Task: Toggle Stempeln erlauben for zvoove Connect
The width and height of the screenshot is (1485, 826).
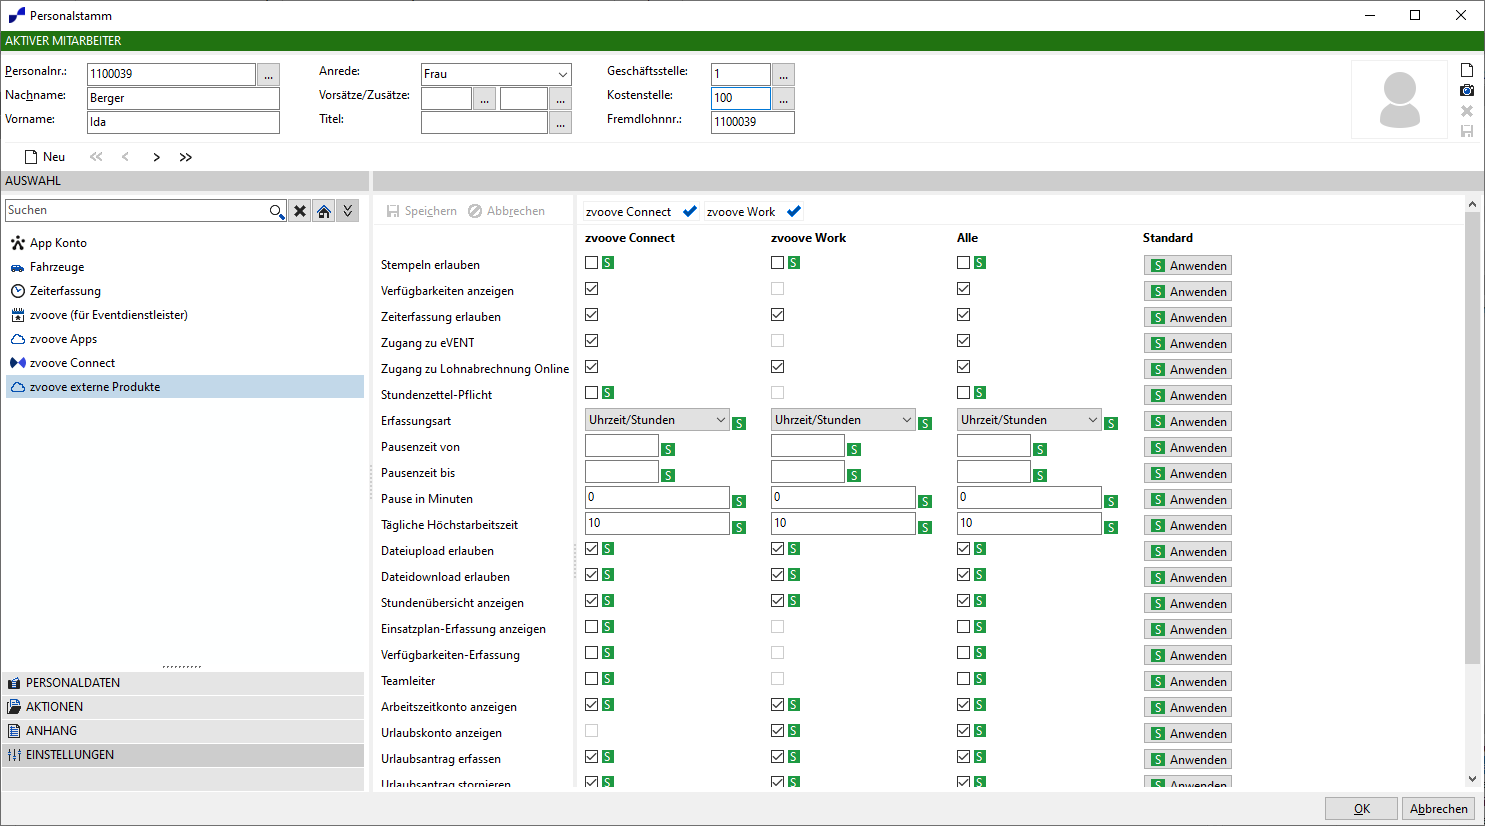Action: [x=592, y=263]
